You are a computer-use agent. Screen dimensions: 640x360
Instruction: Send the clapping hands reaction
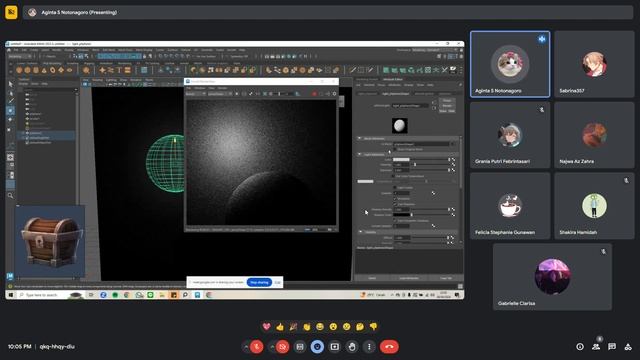[x=307, y=327]
